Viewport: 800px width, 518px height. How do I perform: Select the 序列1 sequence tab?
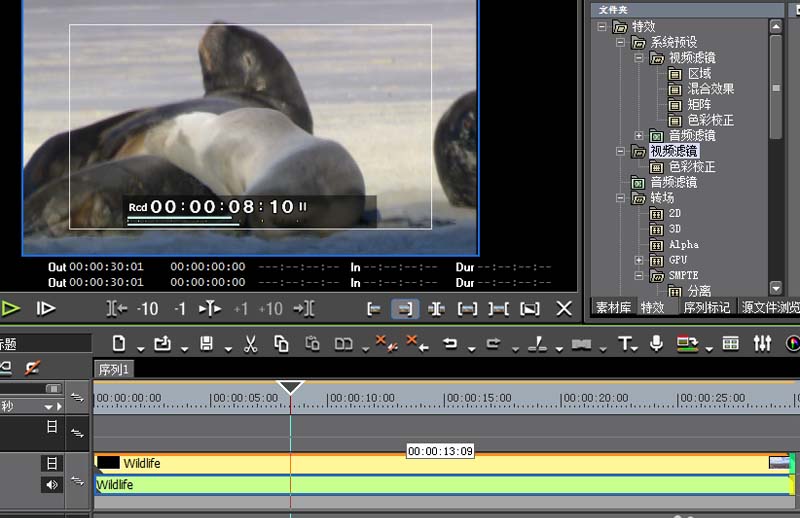113,370
